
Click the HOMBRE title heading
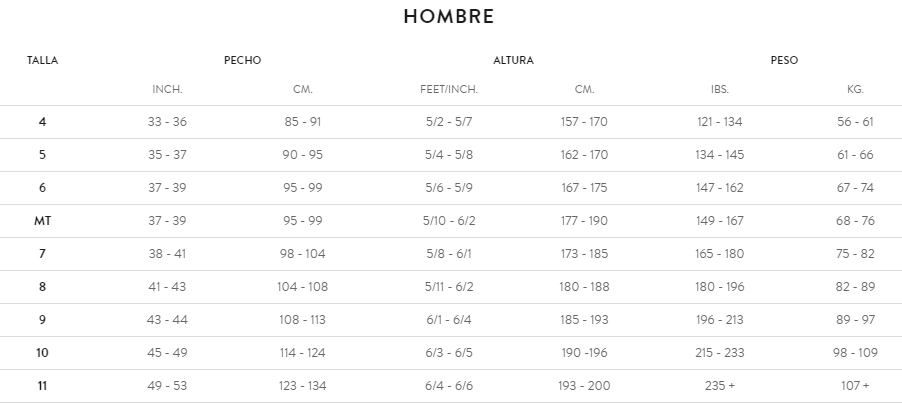point(449,17)
